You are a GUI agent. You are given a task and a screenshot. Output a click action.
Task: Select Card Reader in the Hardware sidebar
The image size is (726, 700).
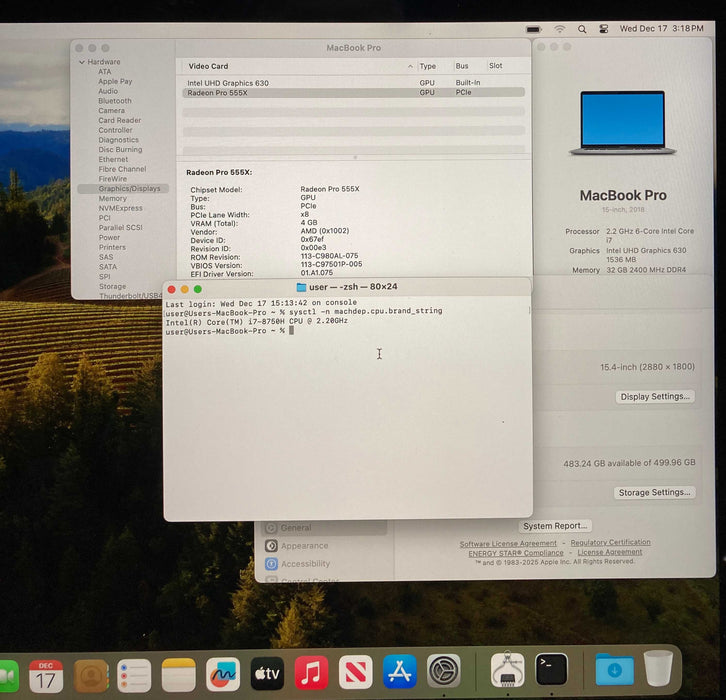119,120
